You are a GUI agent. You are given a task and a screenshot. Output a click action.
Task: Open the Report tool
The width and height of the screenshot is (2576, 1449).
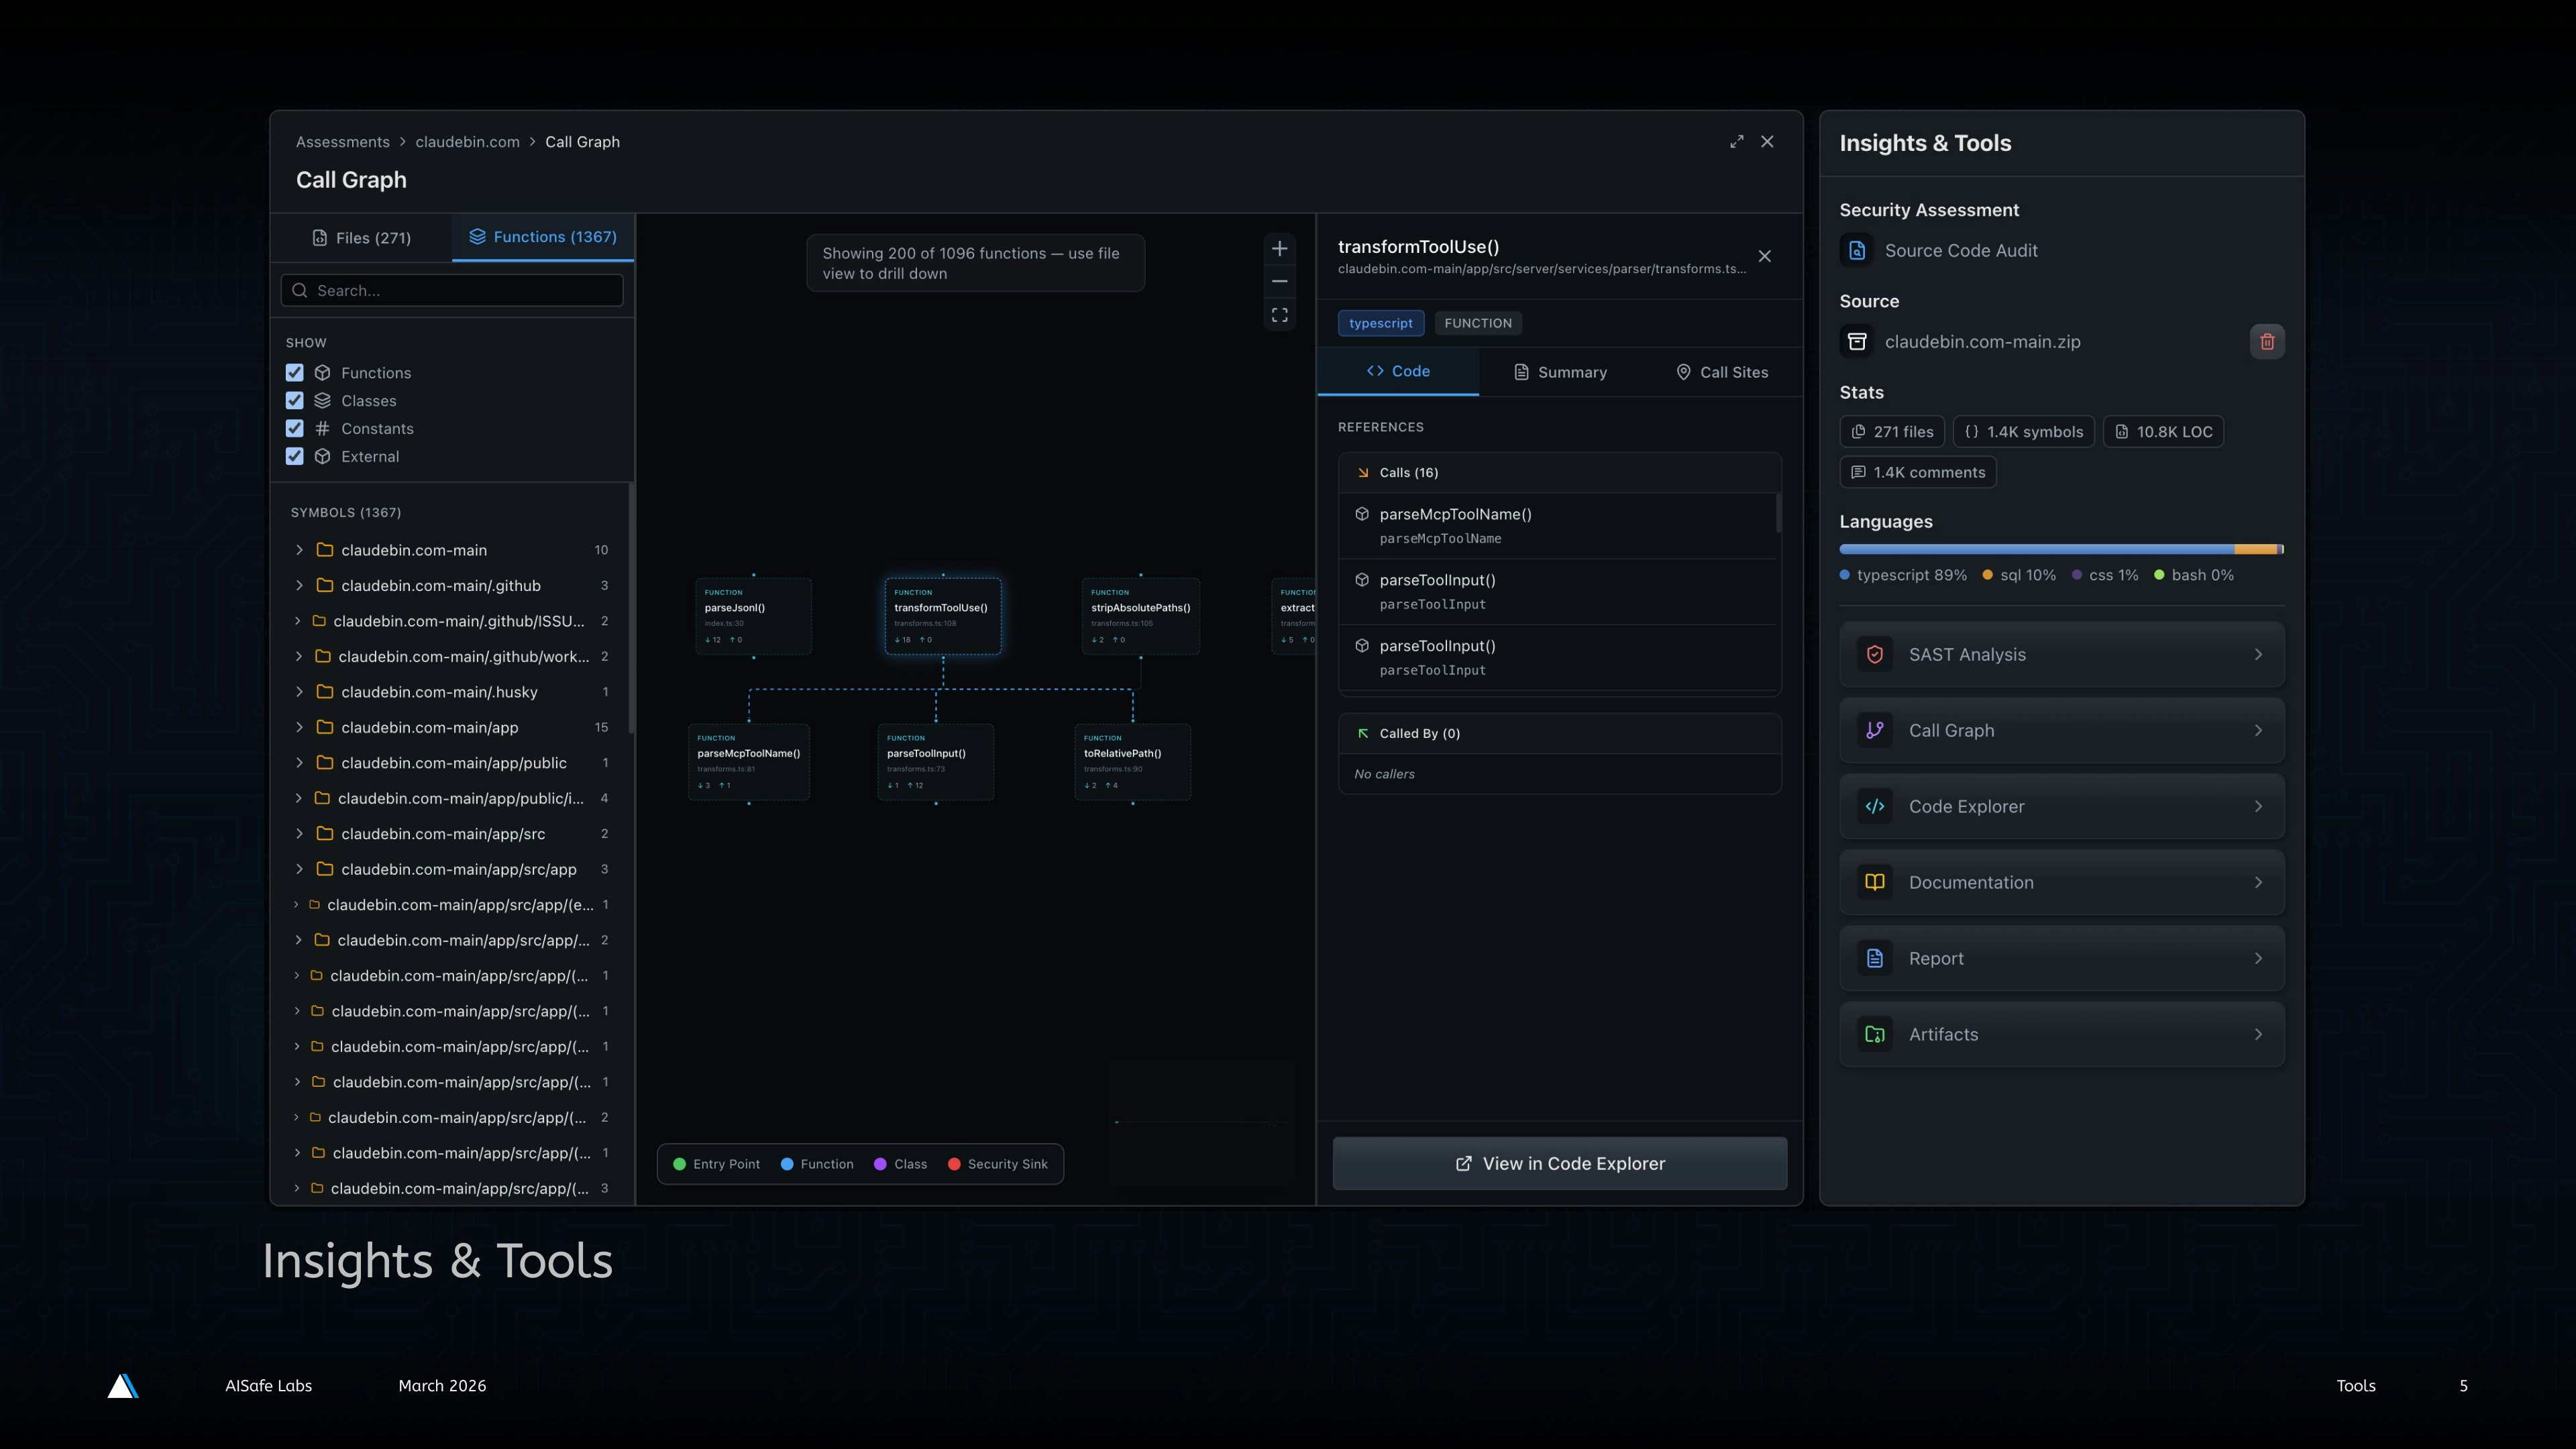point(2061,957)
